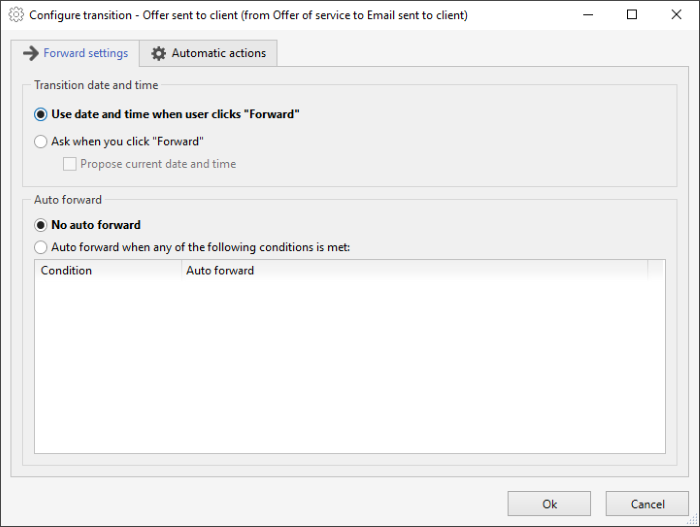700x527 pixels.
Task: Tick the 'Propose current date and time' checkbox
Action: click(70, 164)
